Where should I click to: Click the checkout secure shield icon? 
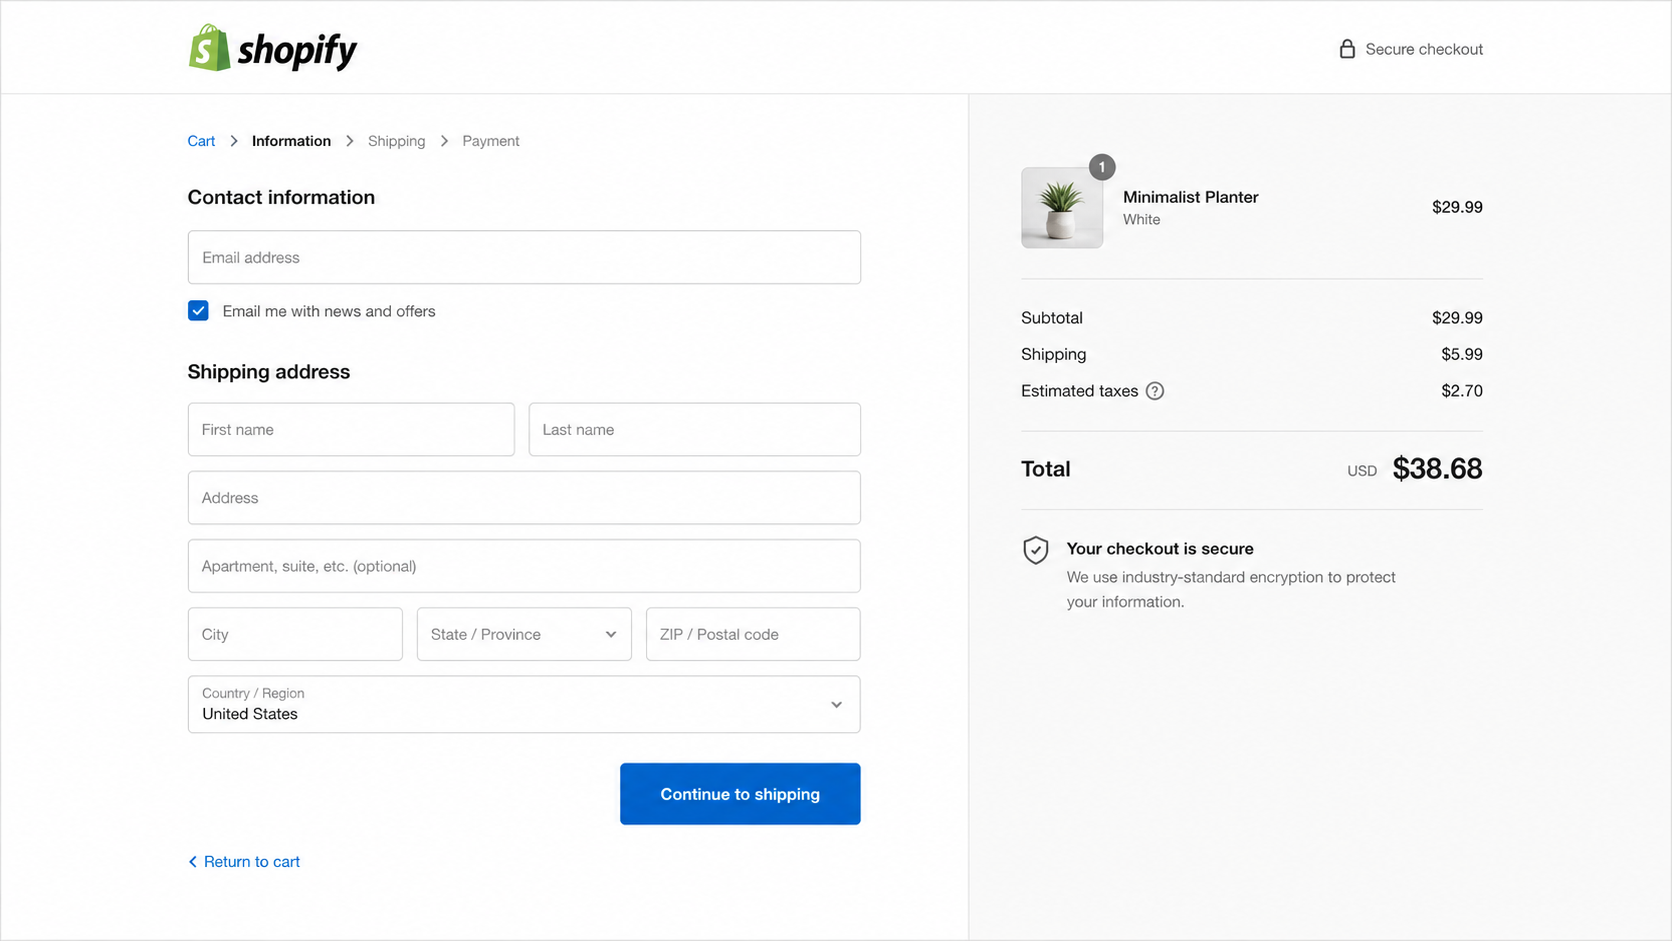pos(1036,550)
